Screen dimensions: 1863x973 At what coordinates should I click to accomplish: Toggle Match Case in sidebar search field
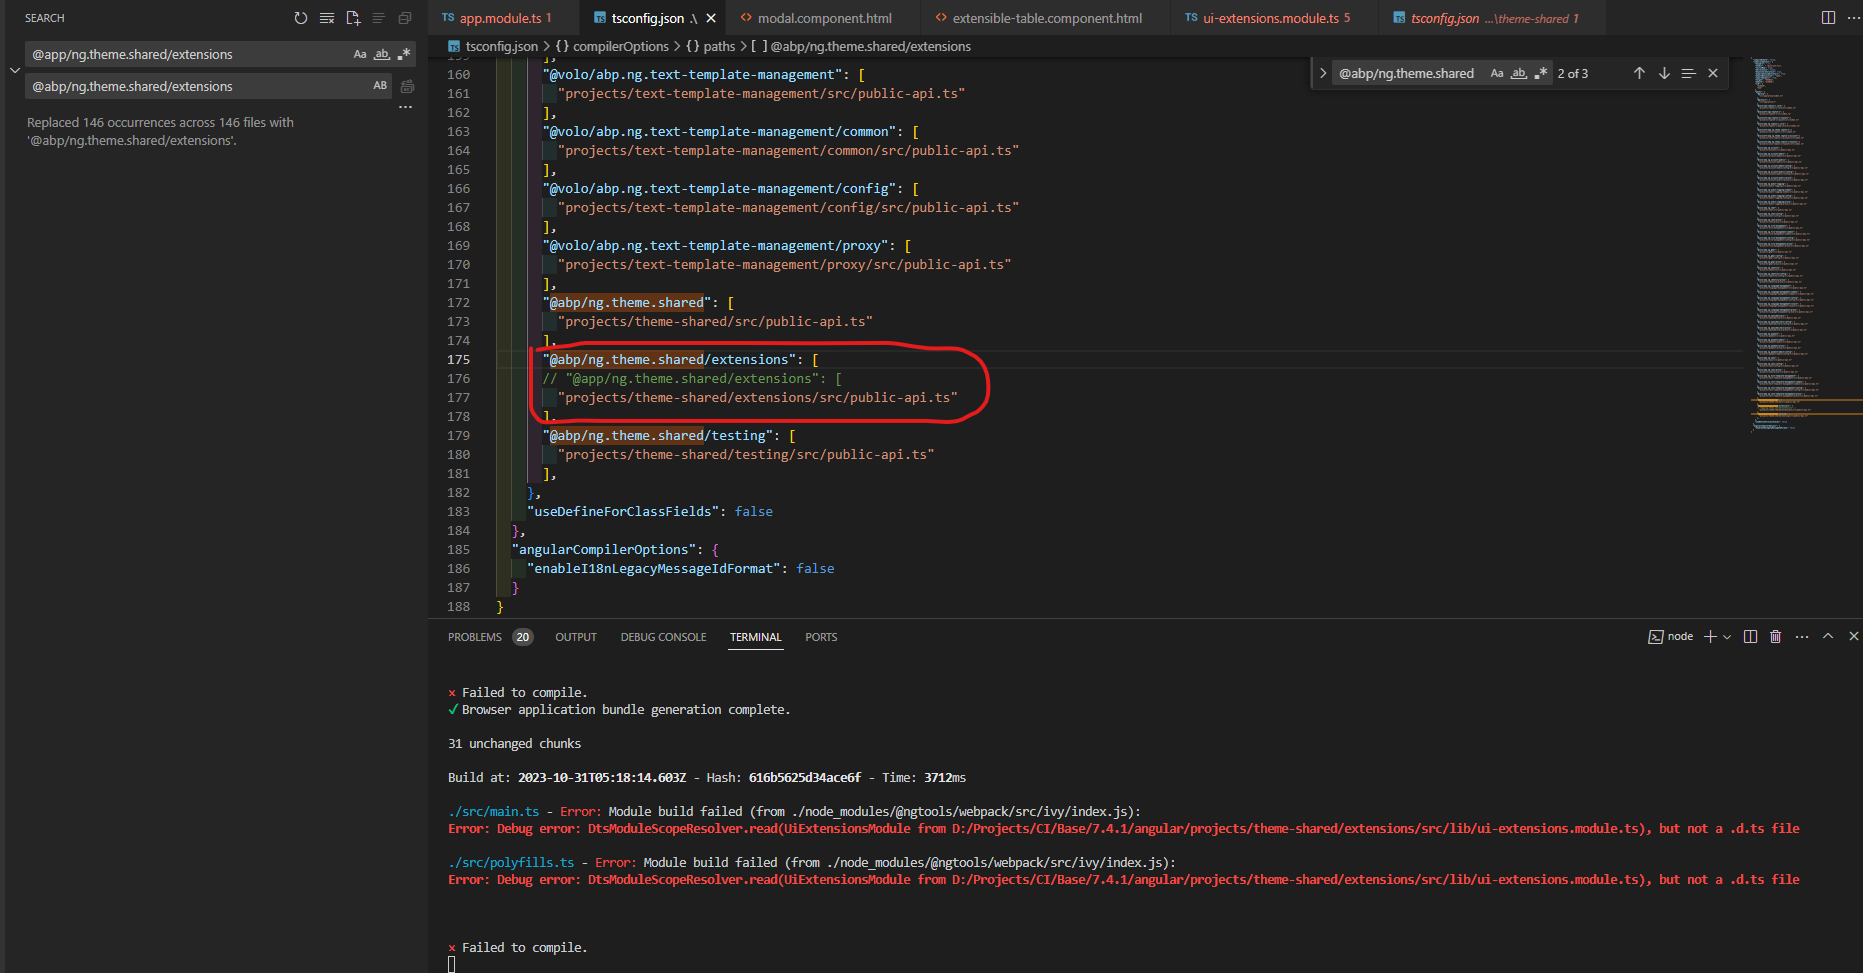pos(360,55)
